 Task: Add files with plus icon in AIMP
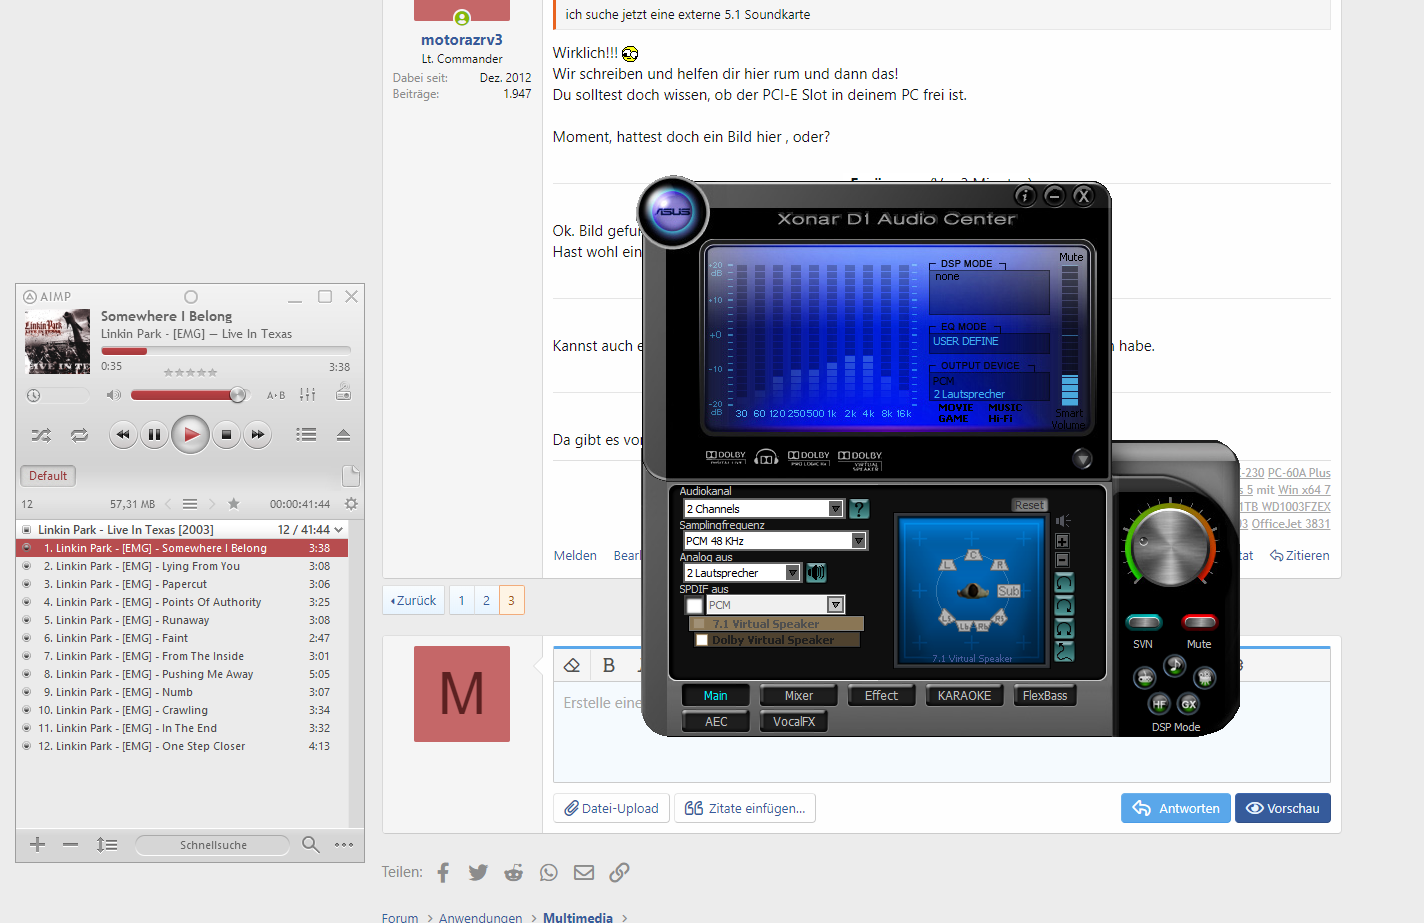(x=37, y=844)
